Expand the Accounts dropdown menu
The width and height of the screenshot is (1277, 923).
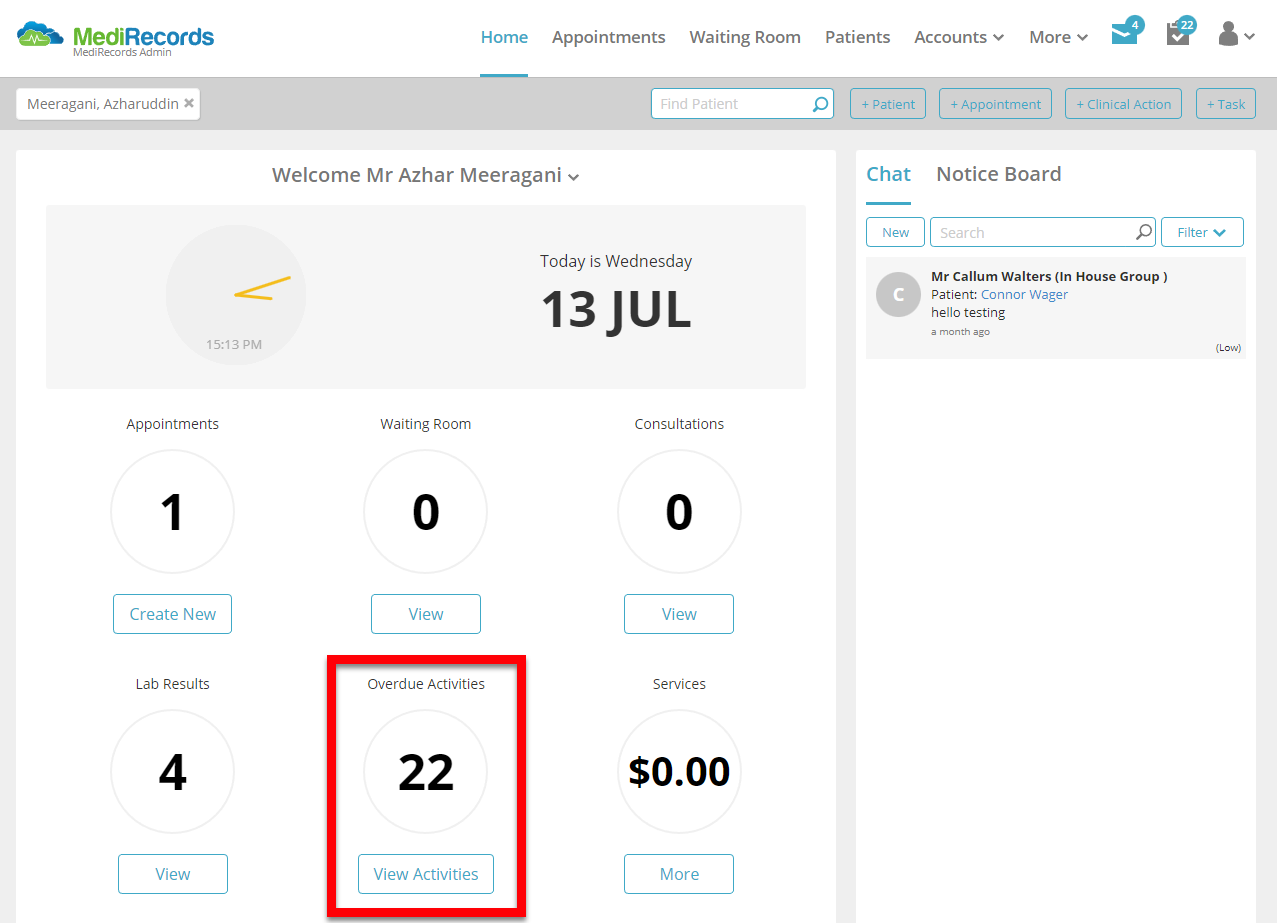(959, 37)
